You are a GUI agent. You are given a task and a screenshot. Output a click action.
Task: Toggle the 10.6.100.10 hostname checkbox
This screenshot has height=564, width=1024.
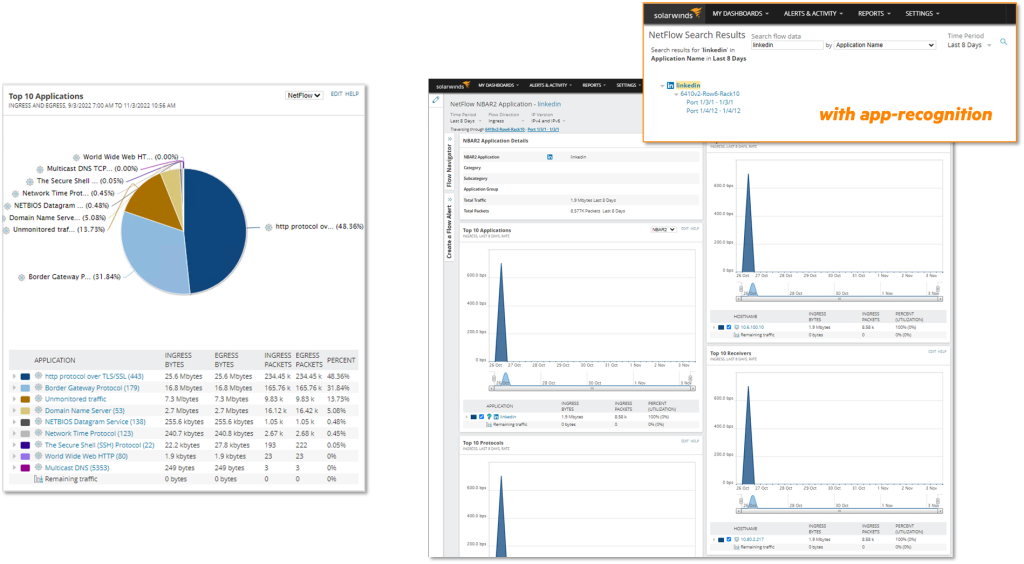point(729,327)
